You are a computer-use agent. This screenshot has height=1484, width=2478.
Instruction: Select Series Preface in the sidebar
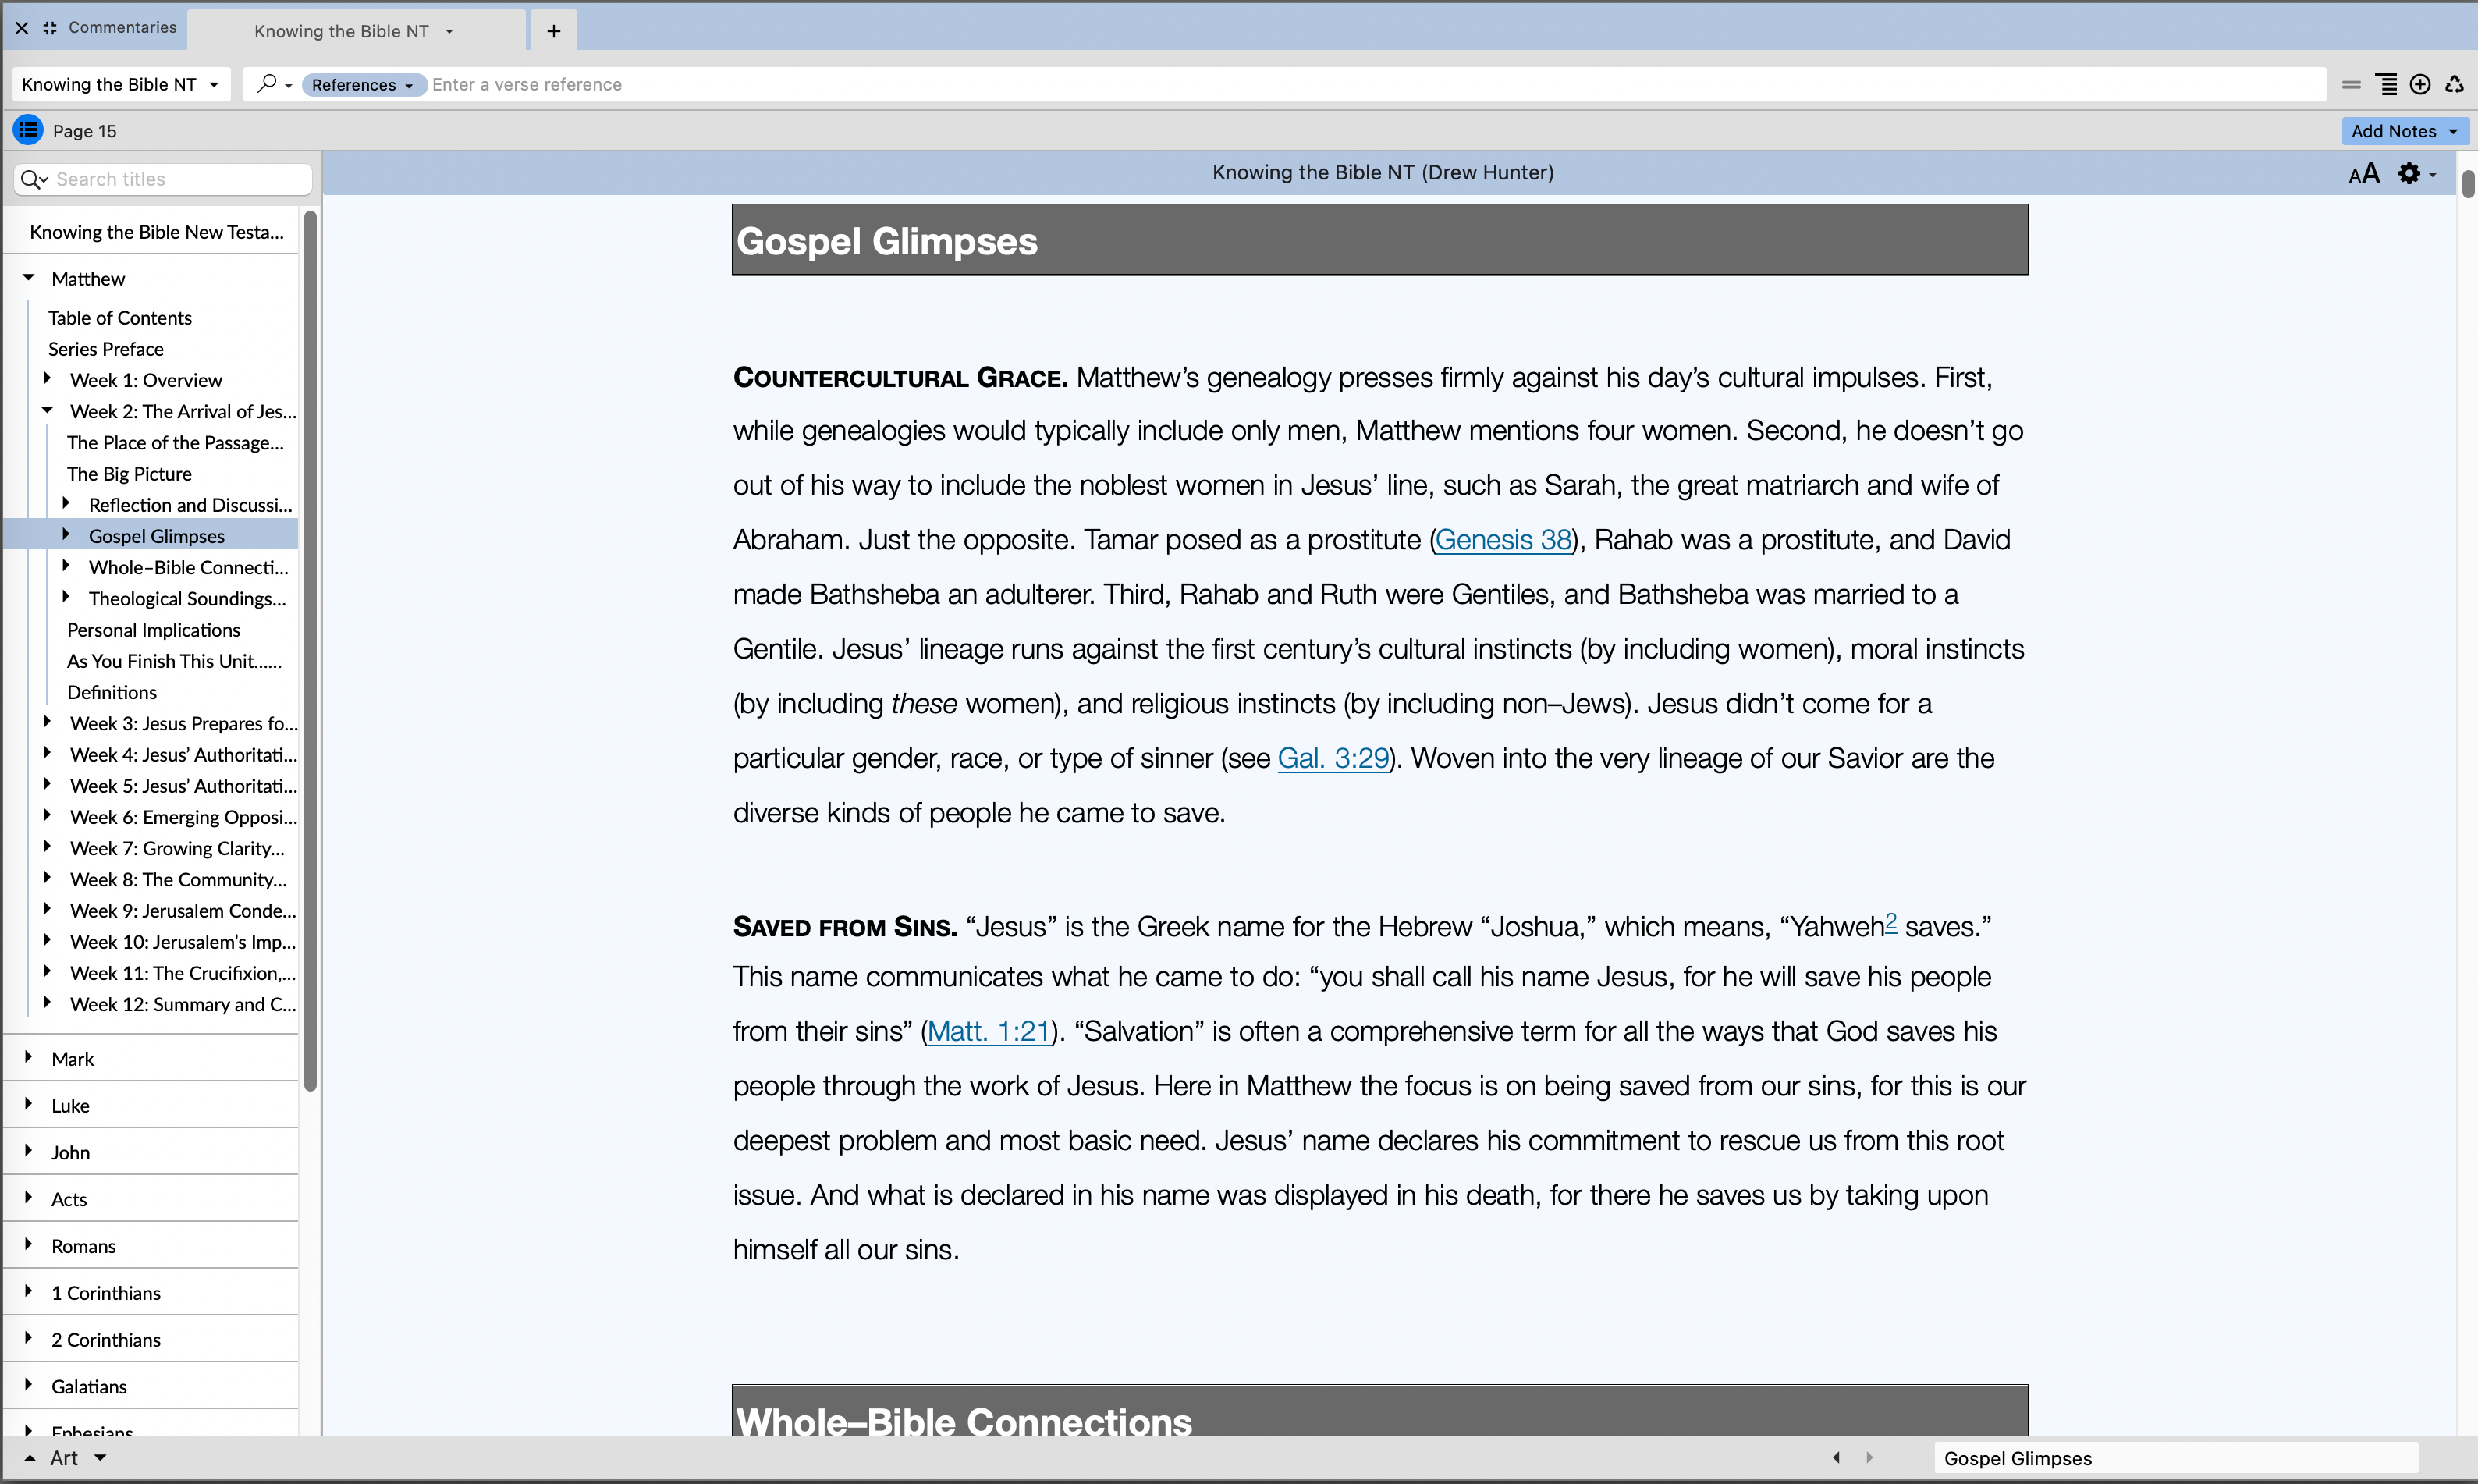coord(106,349)
